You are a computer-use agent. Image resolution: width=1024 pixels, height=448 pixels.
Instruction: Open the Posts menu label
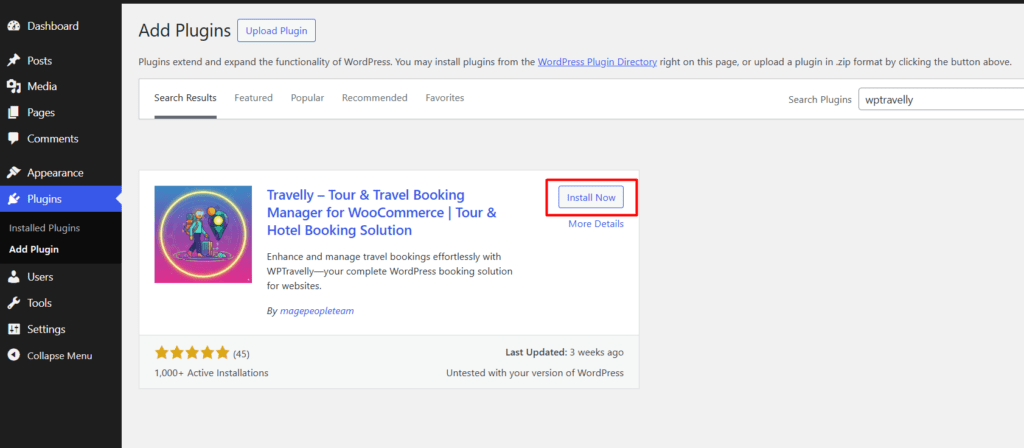(x=39, y=61)
